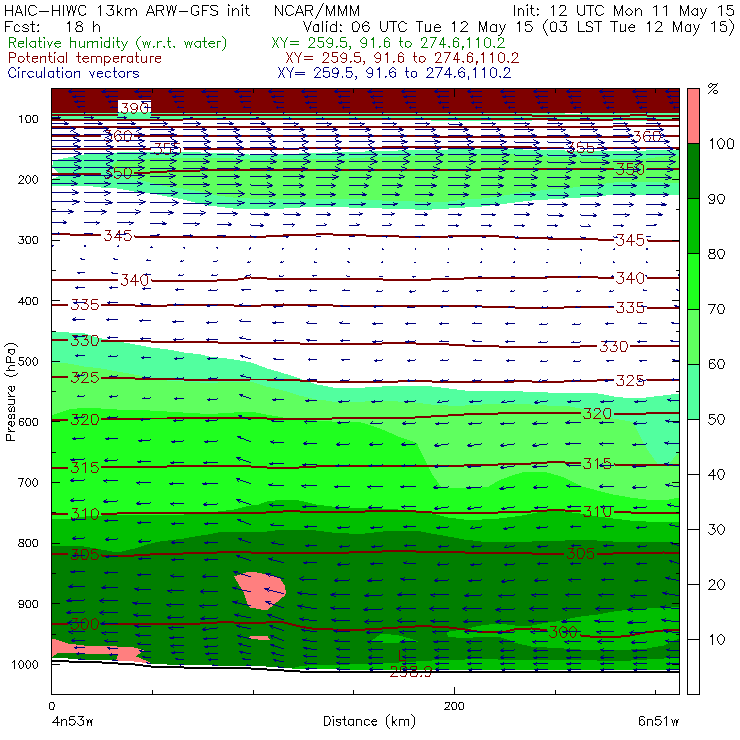Click the 70-80% bright green color bar segment

pos(693,281)
